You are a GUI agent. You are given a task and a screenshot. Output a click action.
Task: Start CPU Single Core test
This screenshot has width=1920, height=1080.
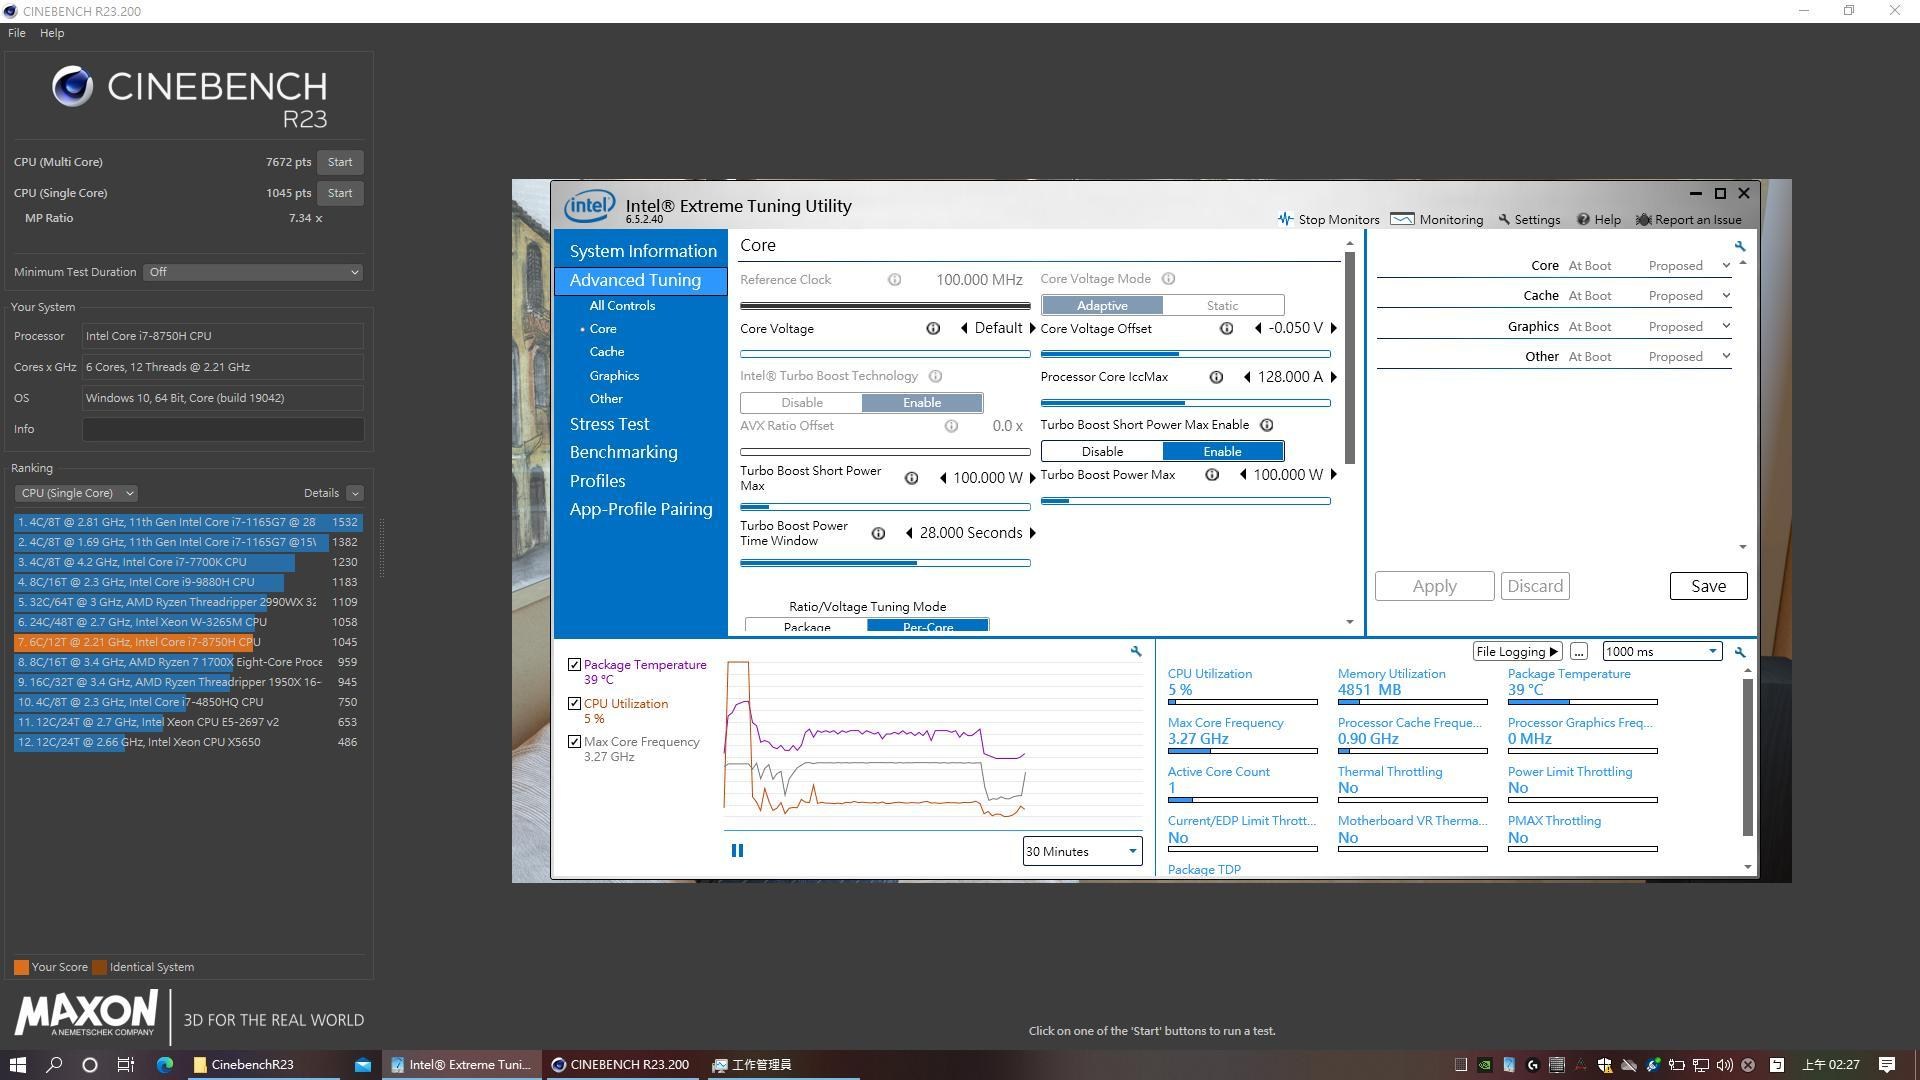click(x=340, y=193)
